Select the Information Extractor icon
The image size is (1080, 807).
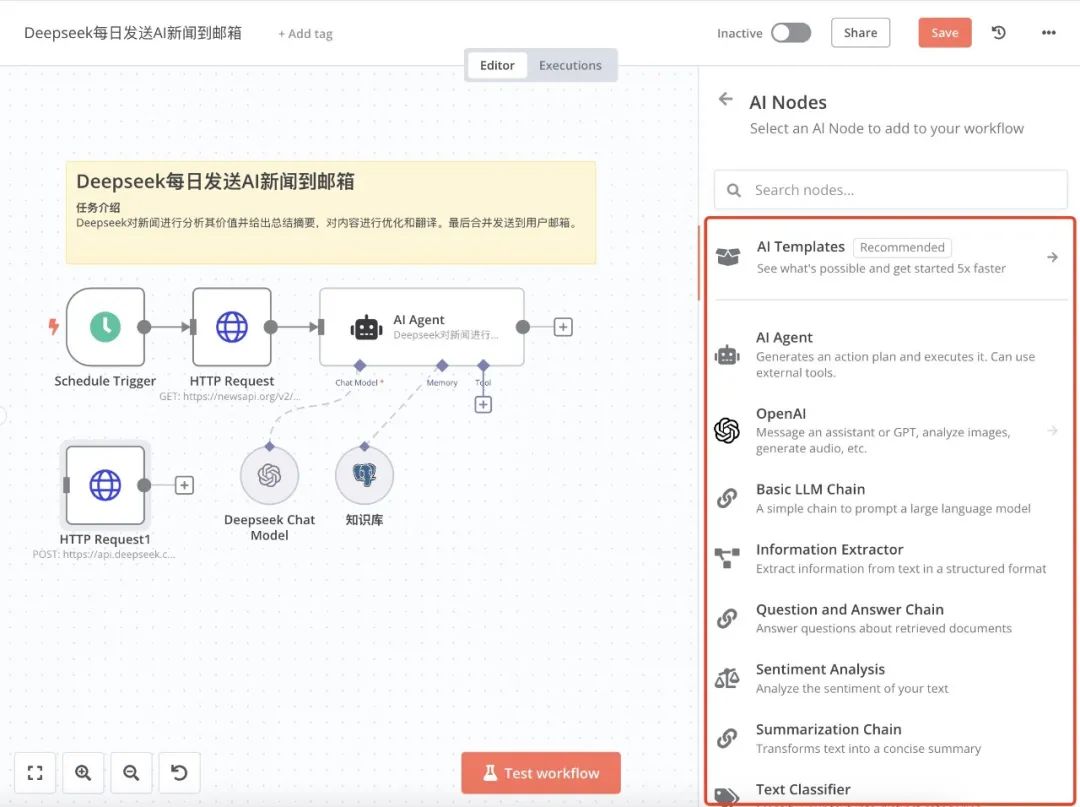coord(727,558)
